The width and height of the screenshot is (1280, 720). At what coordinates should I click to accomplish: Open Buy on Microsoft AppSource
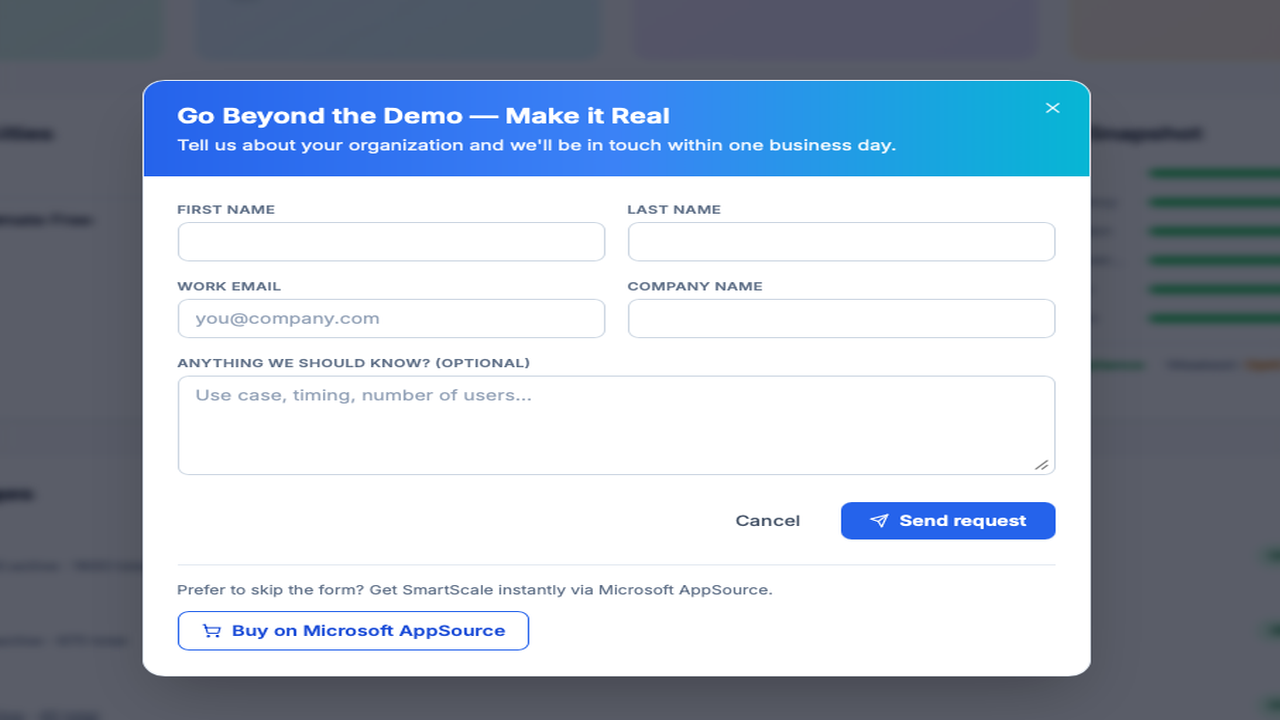point(353,631)
